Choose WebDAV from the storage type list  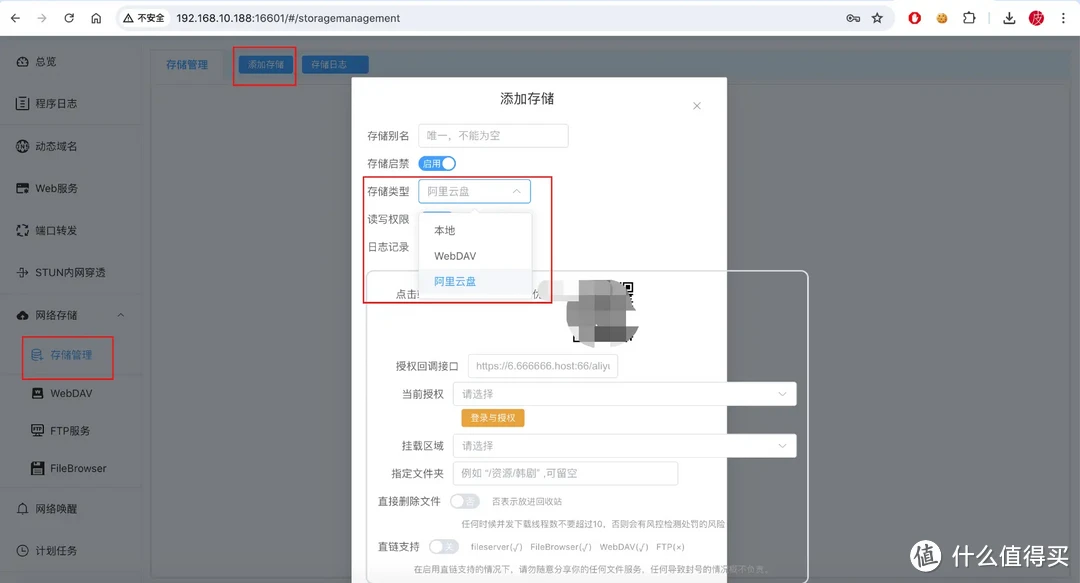(455, 256)
